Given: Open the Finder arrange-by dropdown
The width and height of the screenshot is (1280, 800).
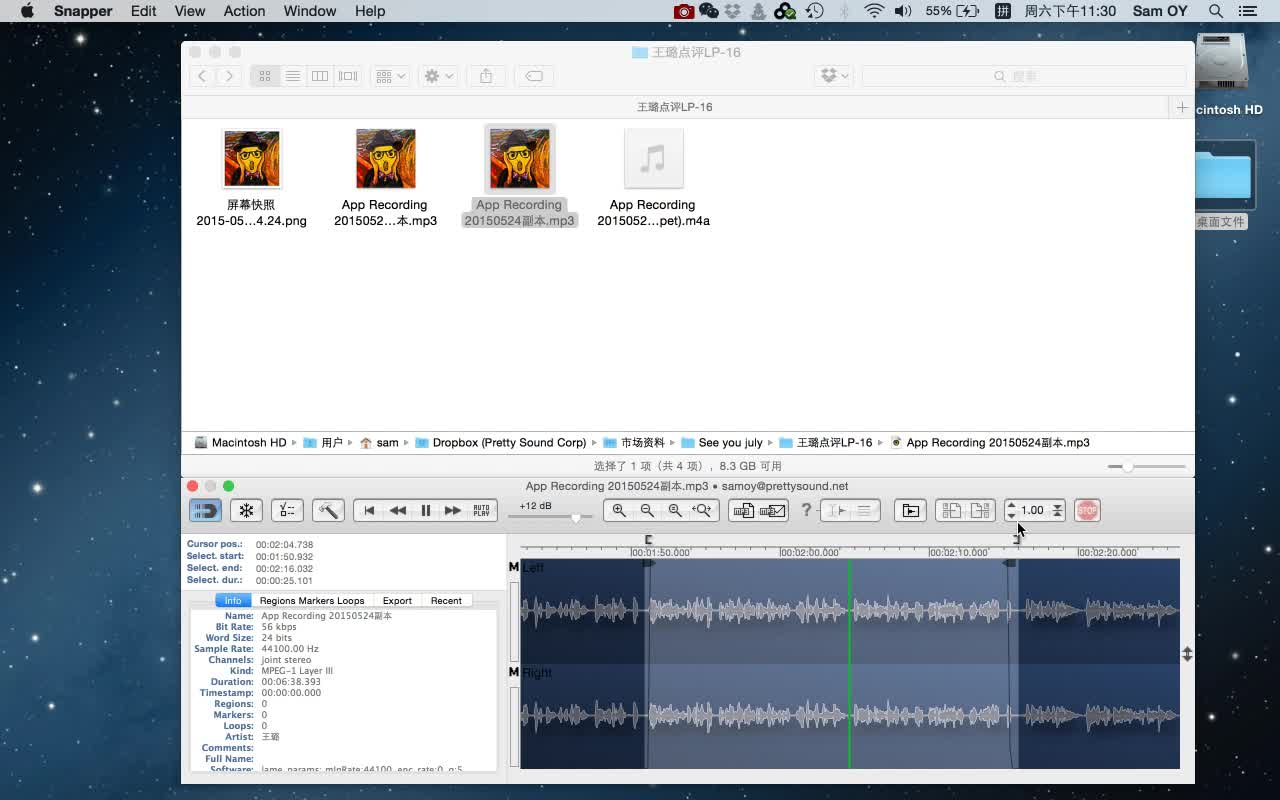Looking at the screenshot, I should [390, 76].
